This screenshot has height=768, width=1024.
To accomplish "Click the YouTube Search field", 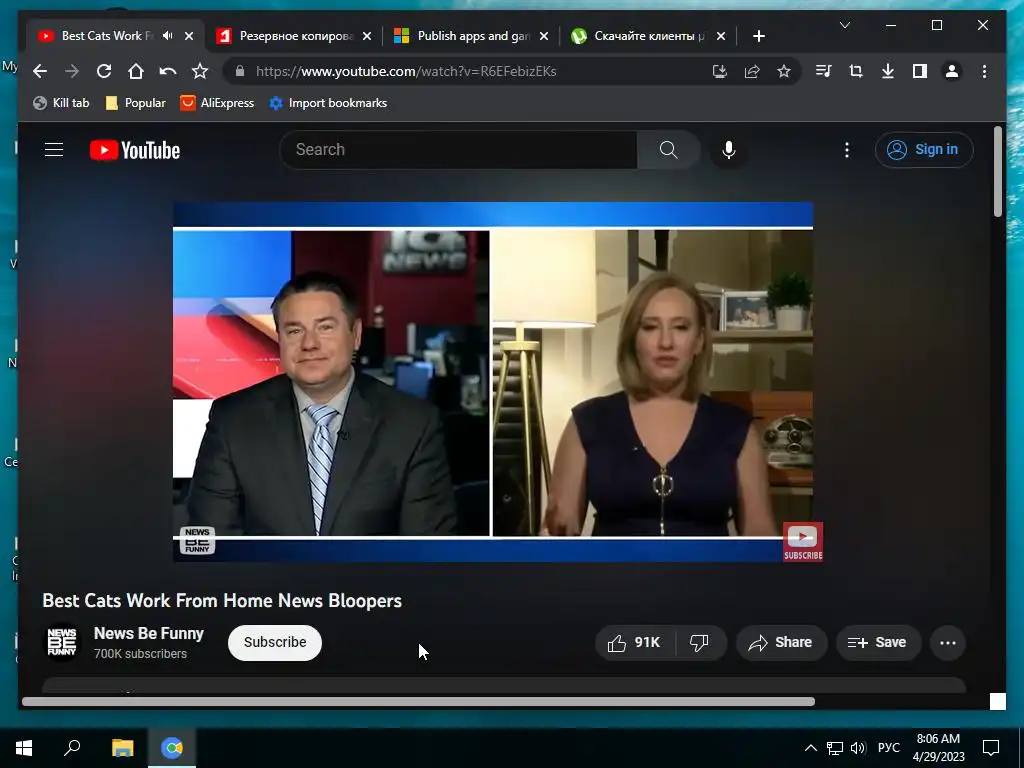I will (458, 150).
